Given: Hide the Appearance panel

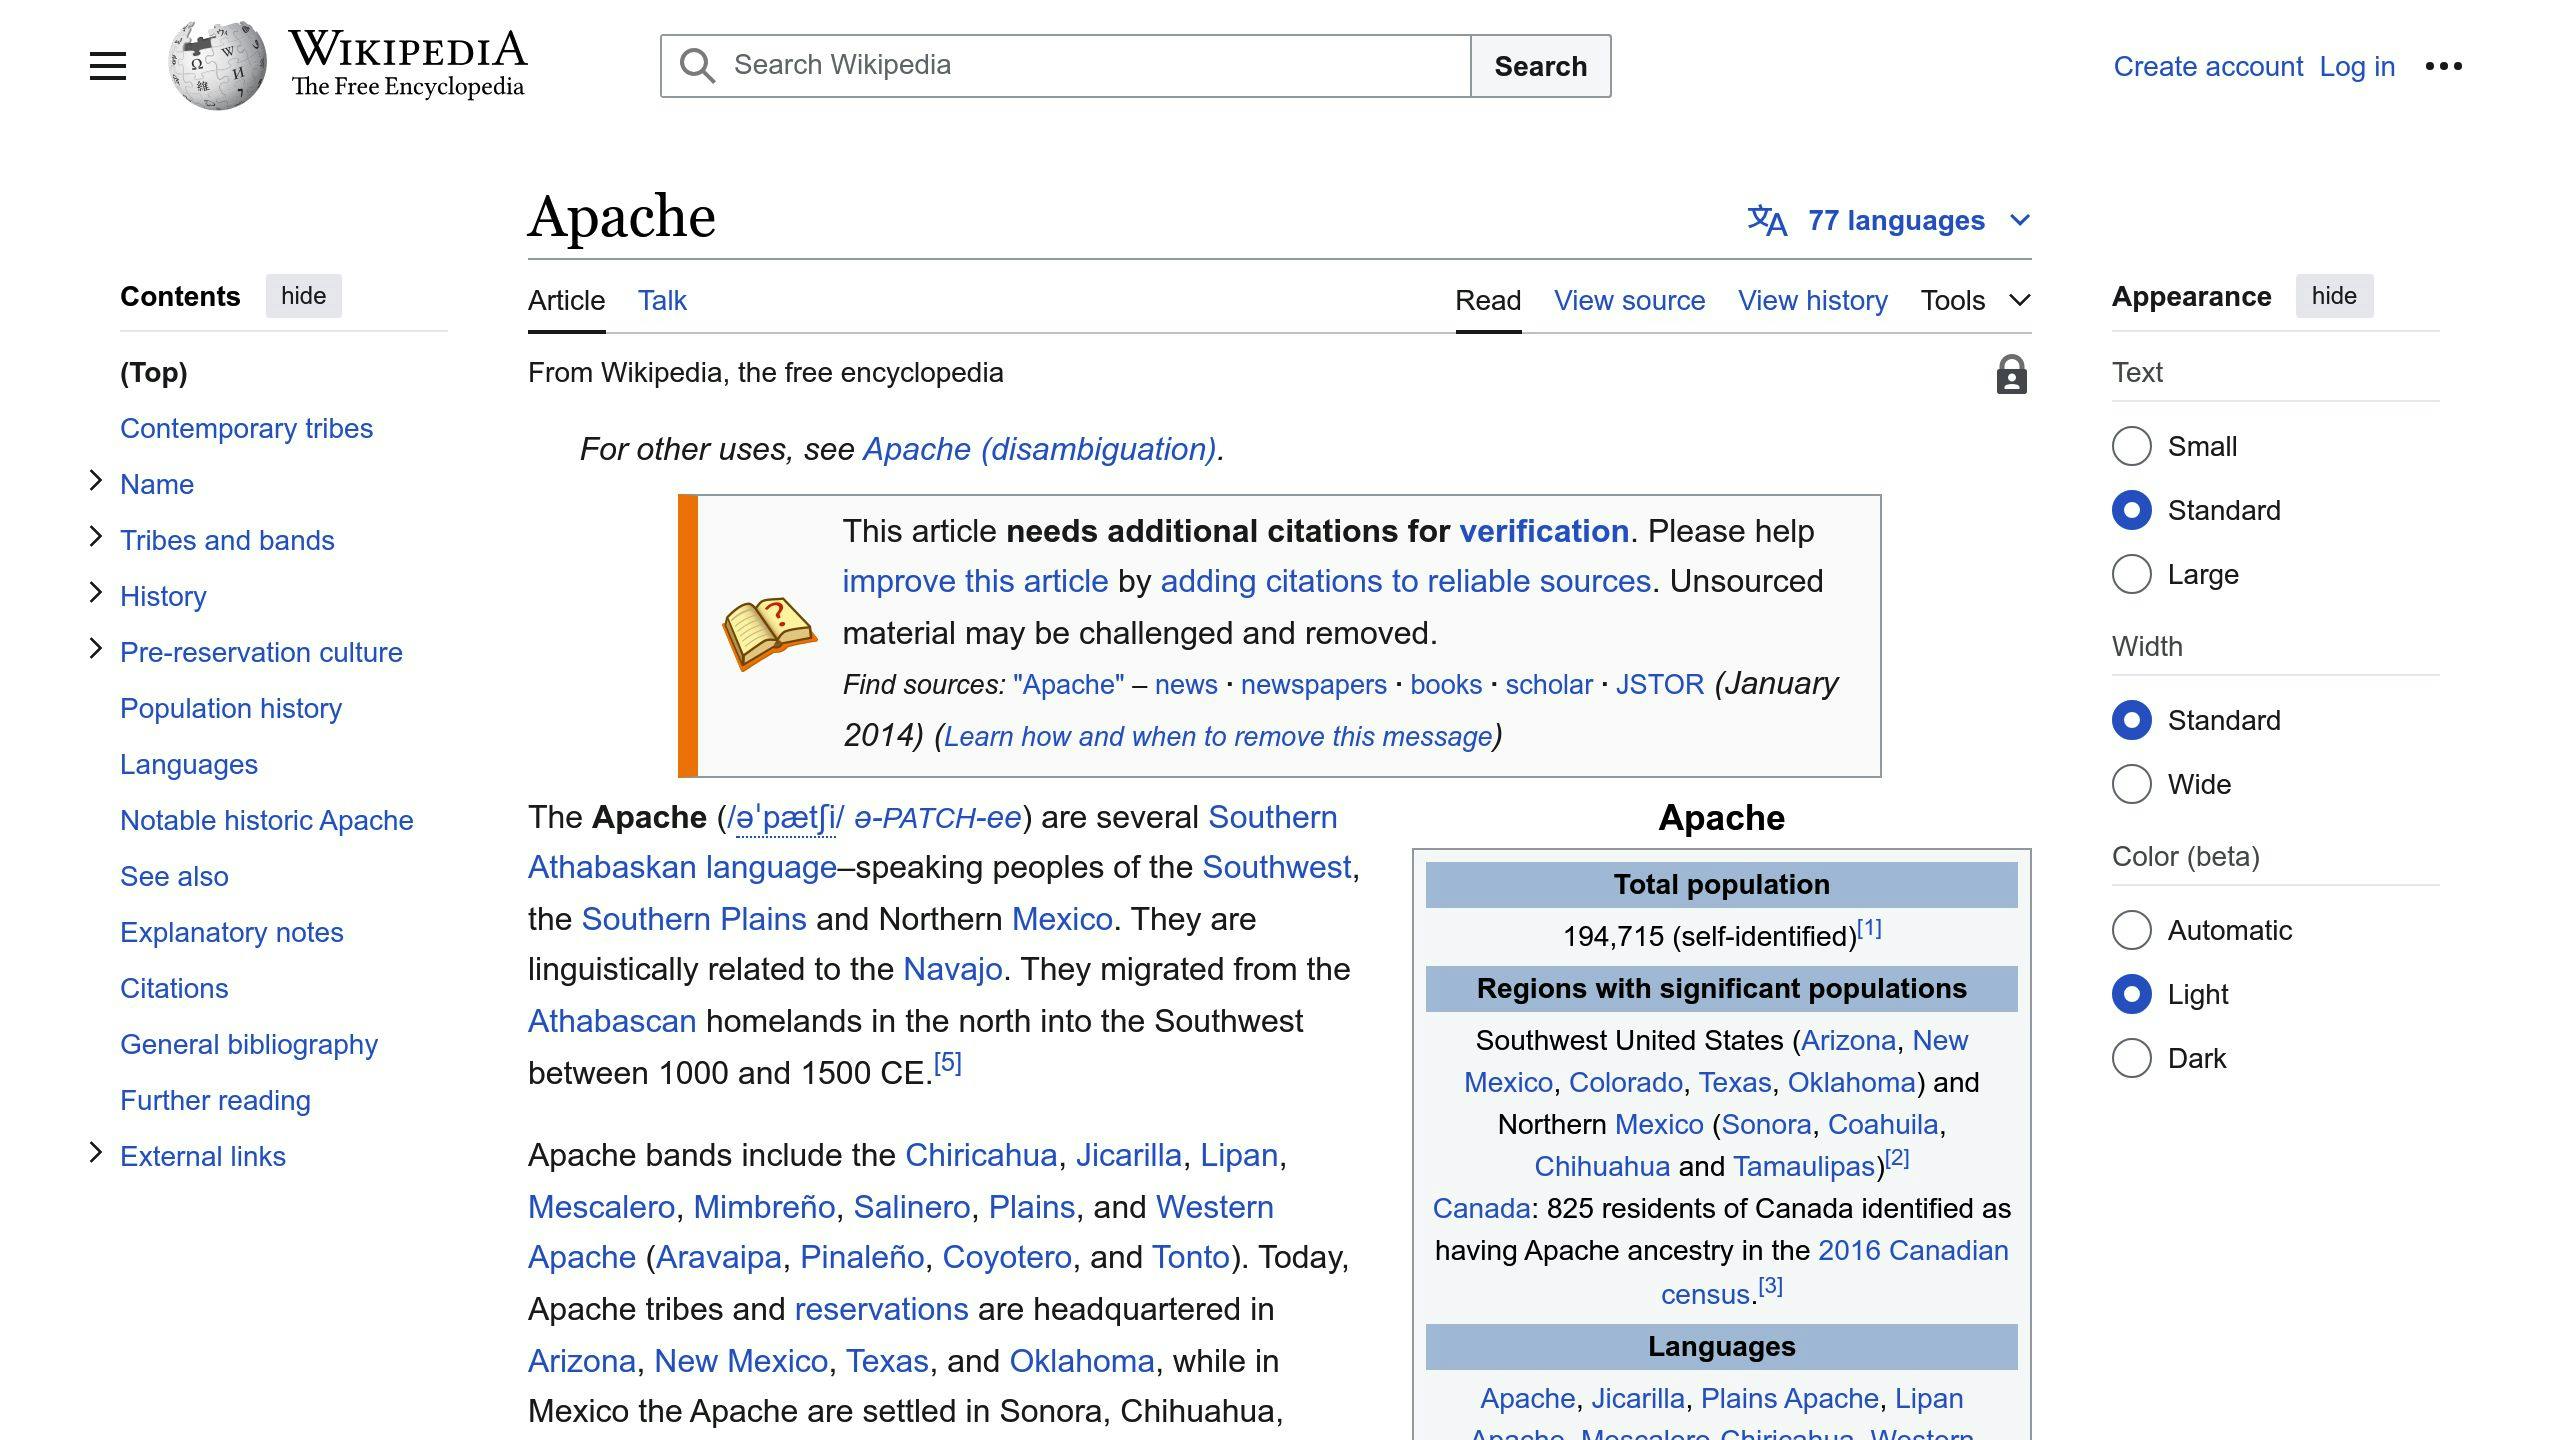Looking at the screenshot, I should (x=2334, y=296).
